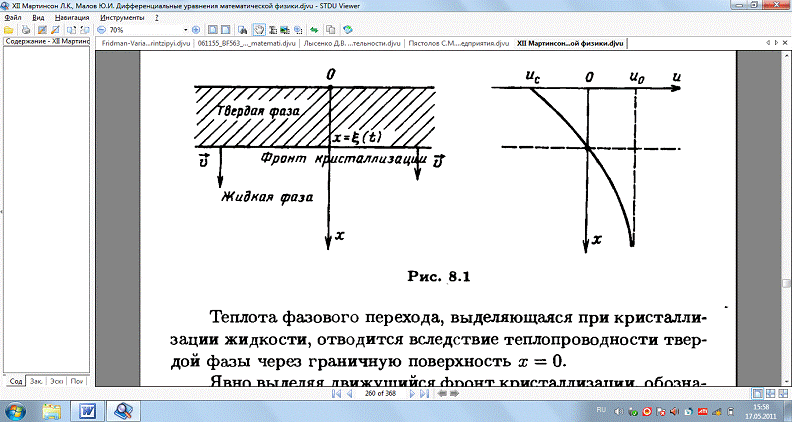Screen dimensions: 792x422
Task: Switch to Microsoft Word on taskbar
Action: 87,411
